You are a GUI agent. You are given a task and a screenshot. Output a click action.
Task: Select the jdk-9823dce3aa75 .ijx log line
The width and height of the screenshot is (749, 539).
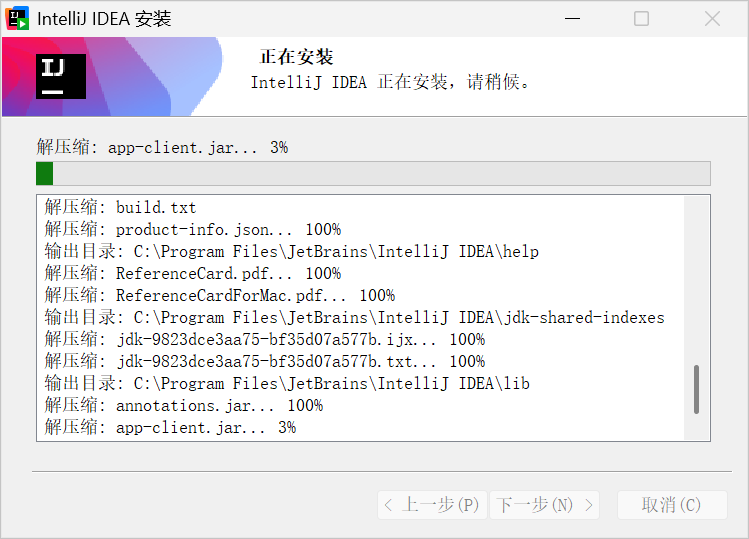(265, 340)
